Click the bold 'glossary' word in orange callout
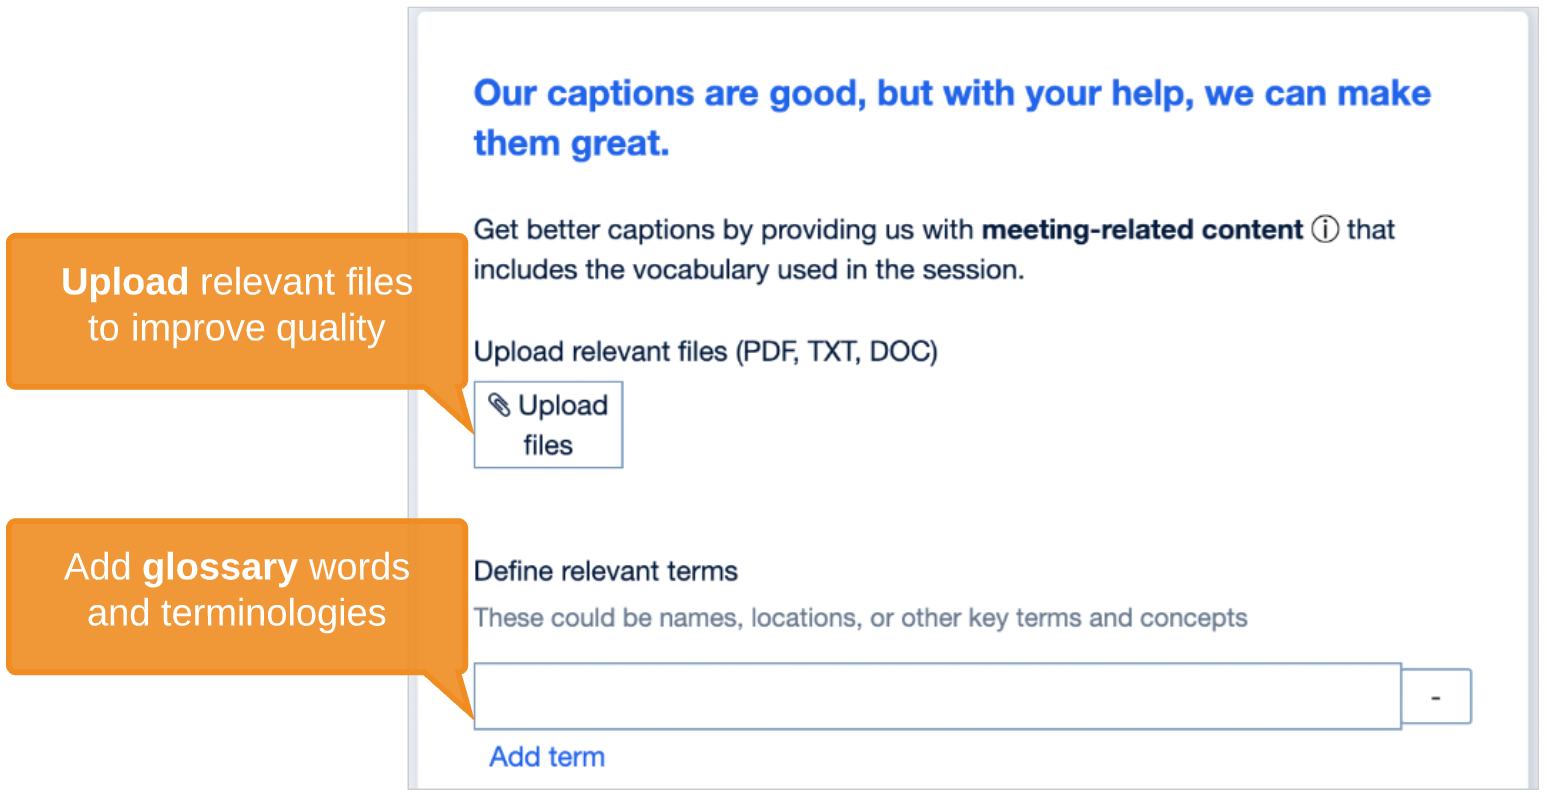1547x793 pixels. coord(220,567)
